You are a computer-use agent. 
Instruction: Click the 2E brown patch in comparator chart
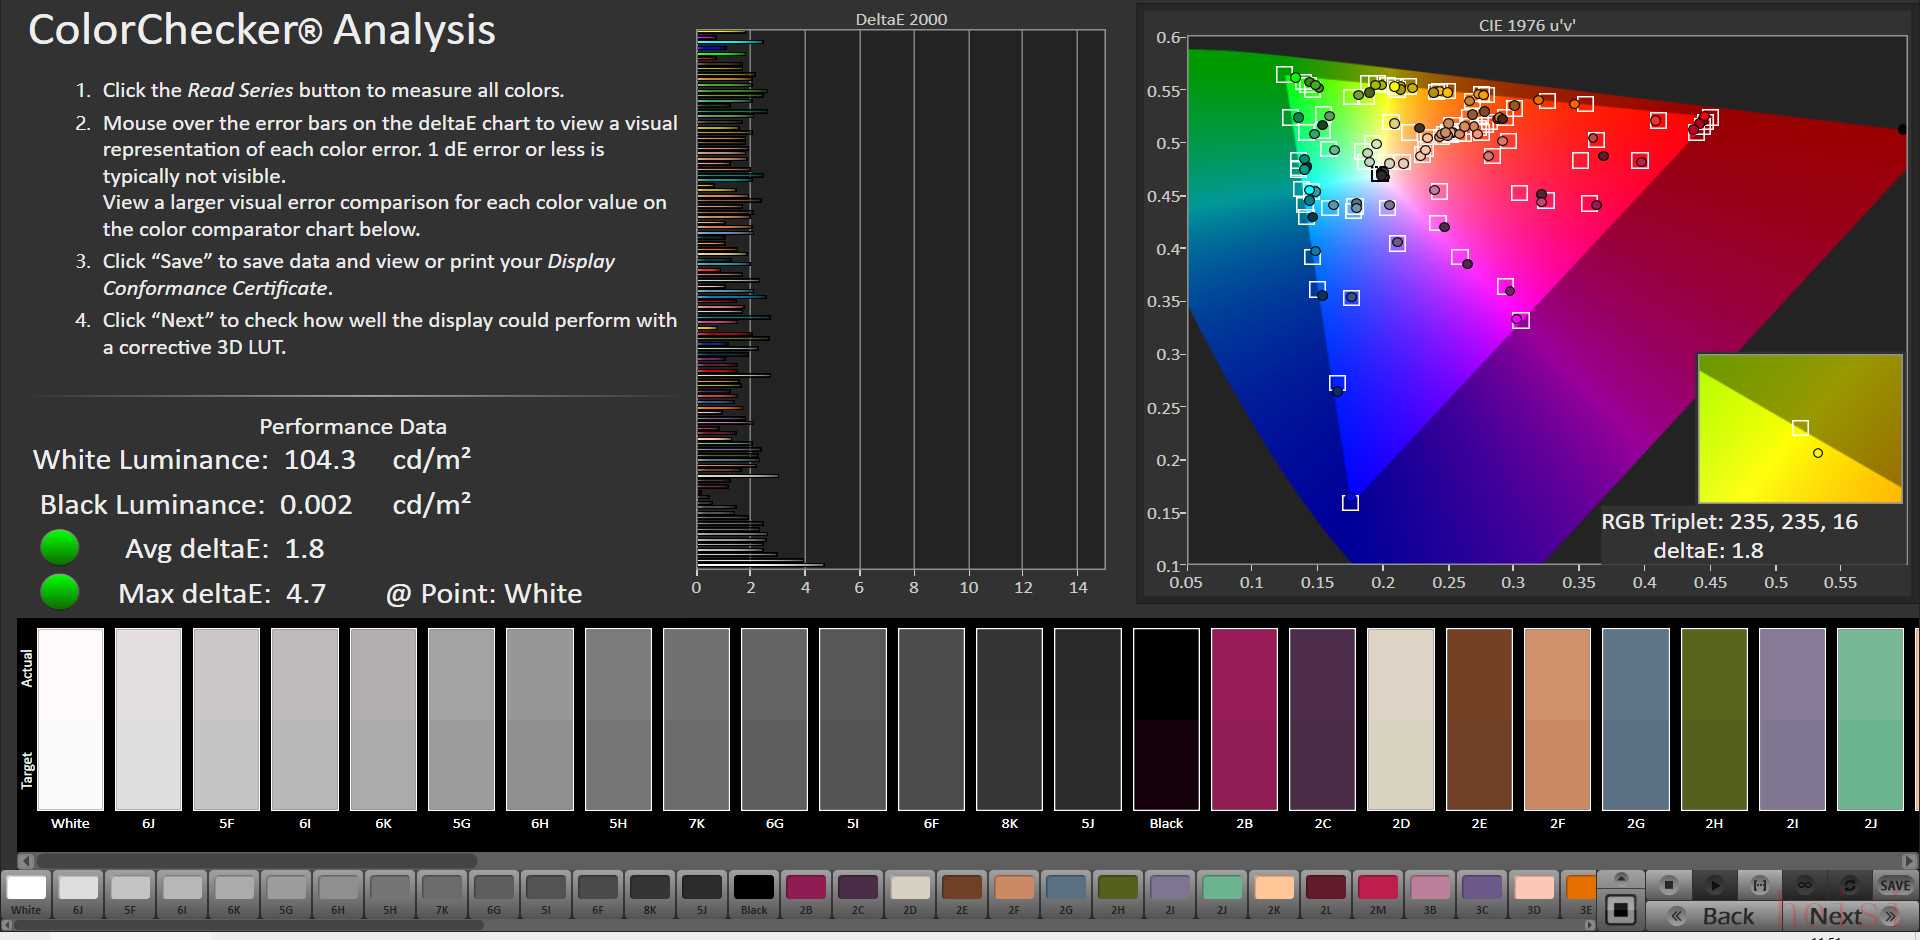(1479, 719)
